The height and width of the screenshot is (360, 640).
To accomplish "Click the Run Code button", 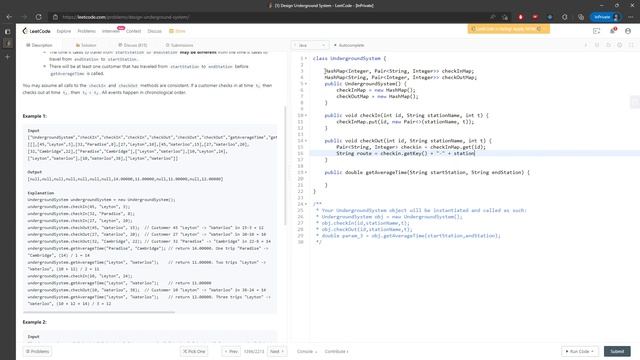I will [x=580, y=351].
